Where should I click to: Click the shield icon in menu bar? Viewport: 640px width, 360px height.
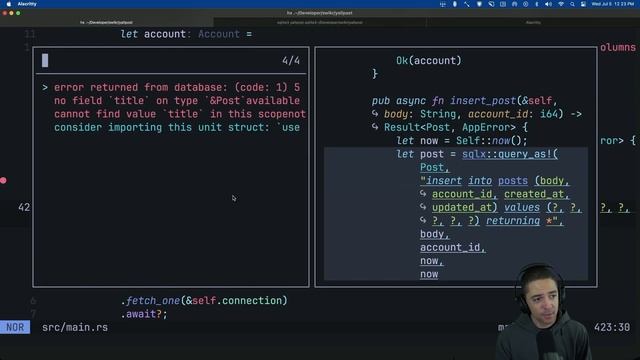click(x=479, y=4)
